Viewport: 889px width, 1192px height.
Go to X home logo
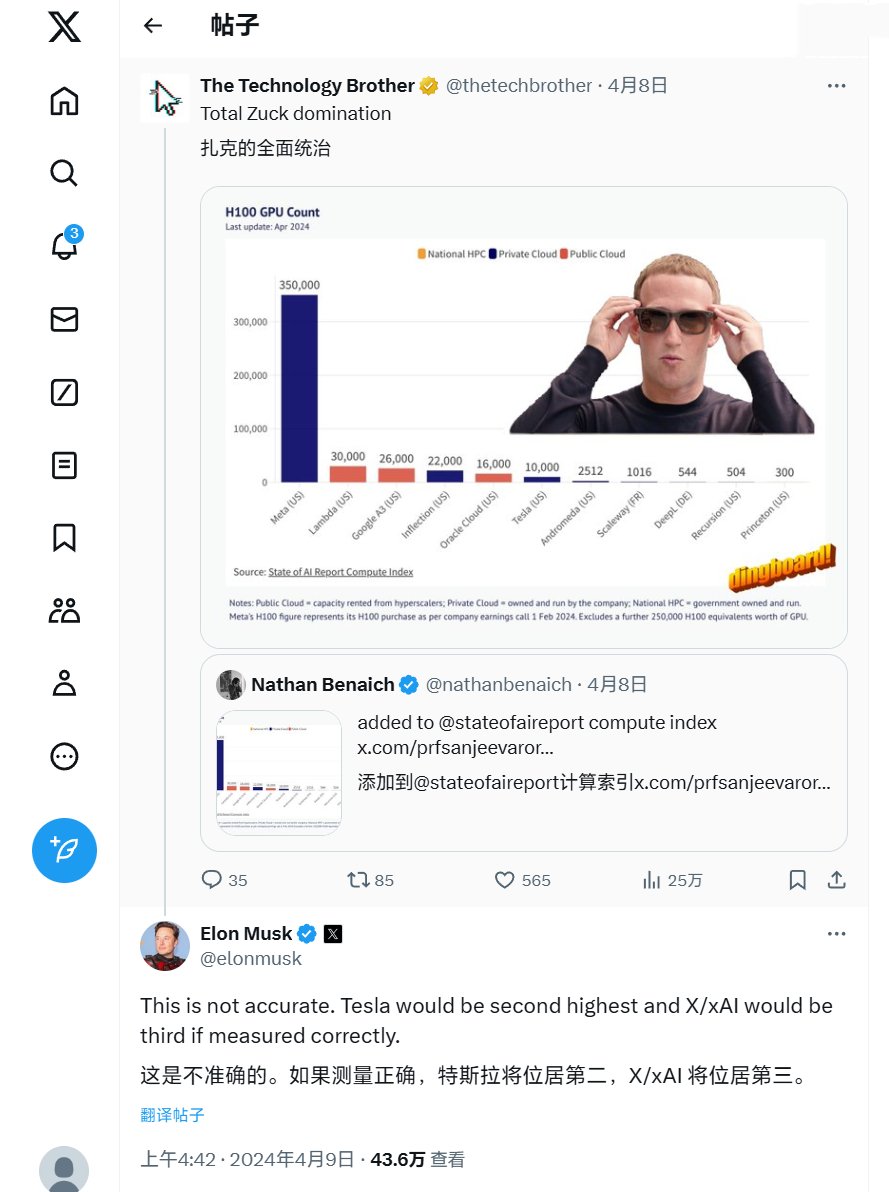pyautogui.click(x=64, y=27)
